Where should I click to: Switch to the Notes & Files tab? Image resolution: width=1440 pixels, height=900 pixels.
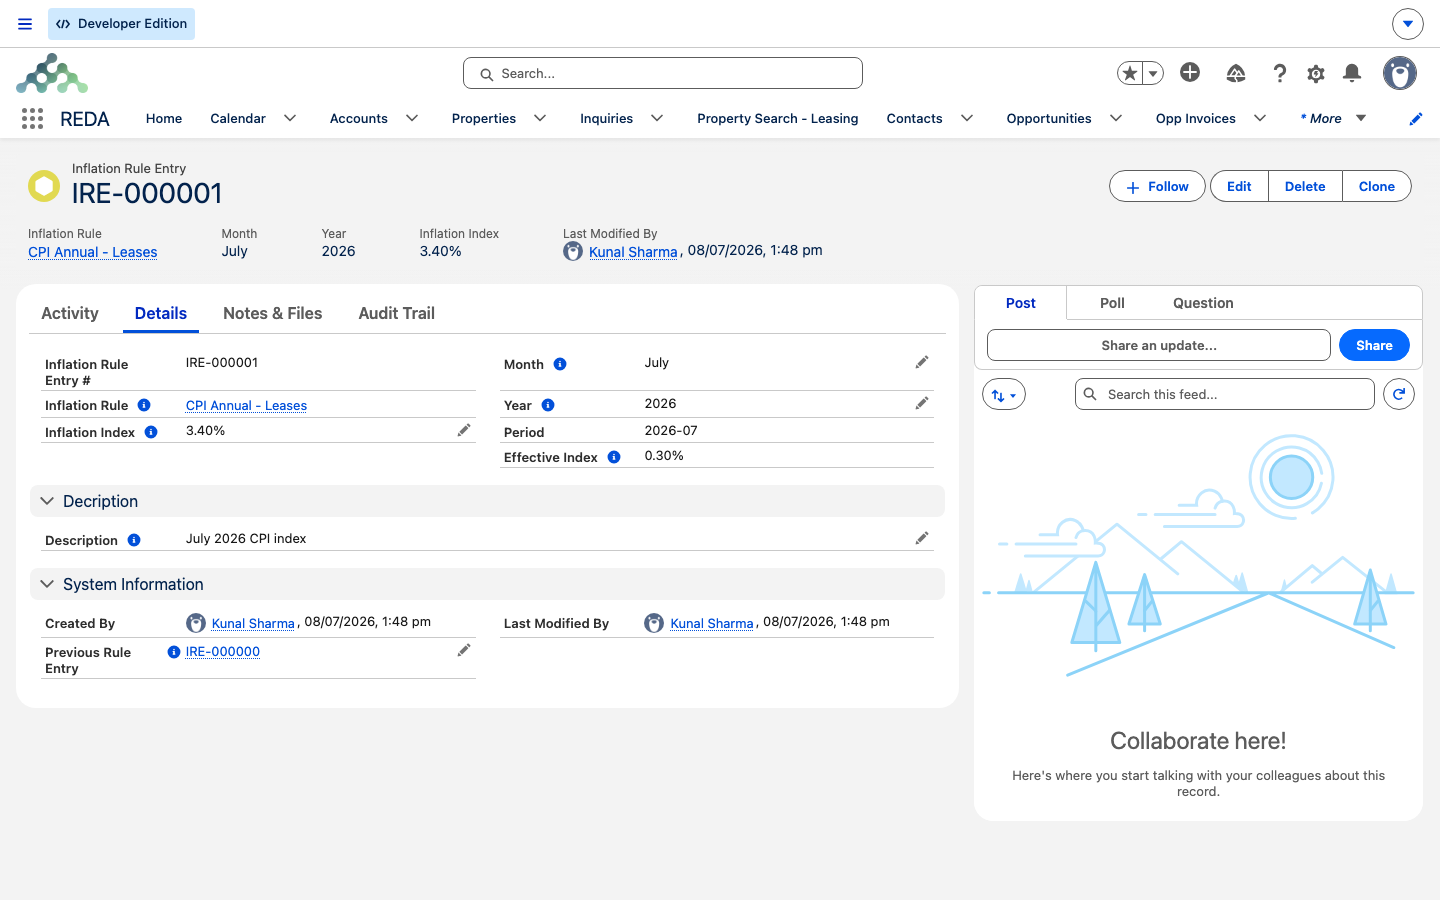pos(273,313)
